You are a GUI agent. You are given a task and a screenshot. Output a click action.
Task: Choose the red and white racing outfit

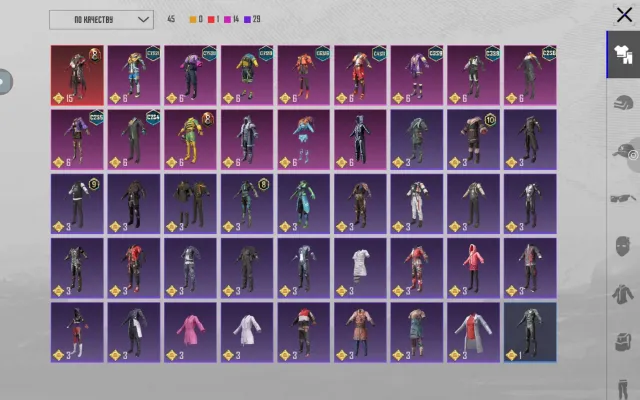pos(360,75)
